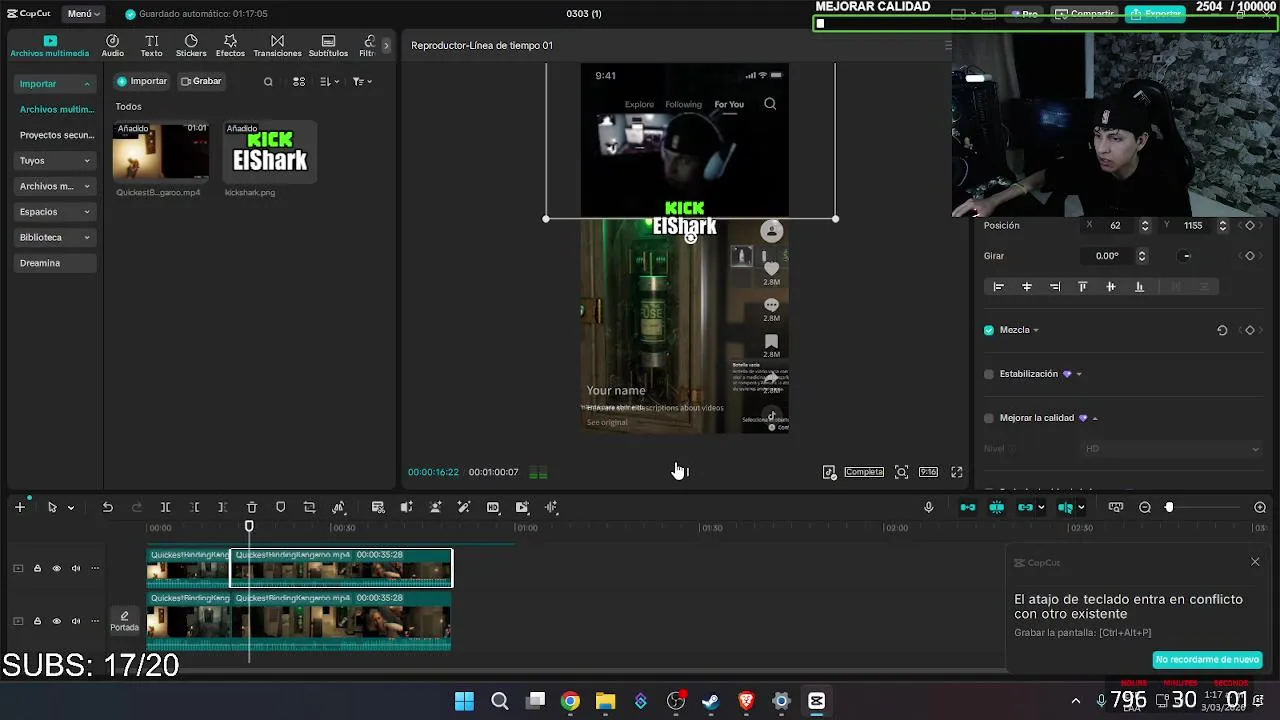Undo the last edit in the timeline
The width and height of the screenshot is (1280, 720).
coord(108,508)
